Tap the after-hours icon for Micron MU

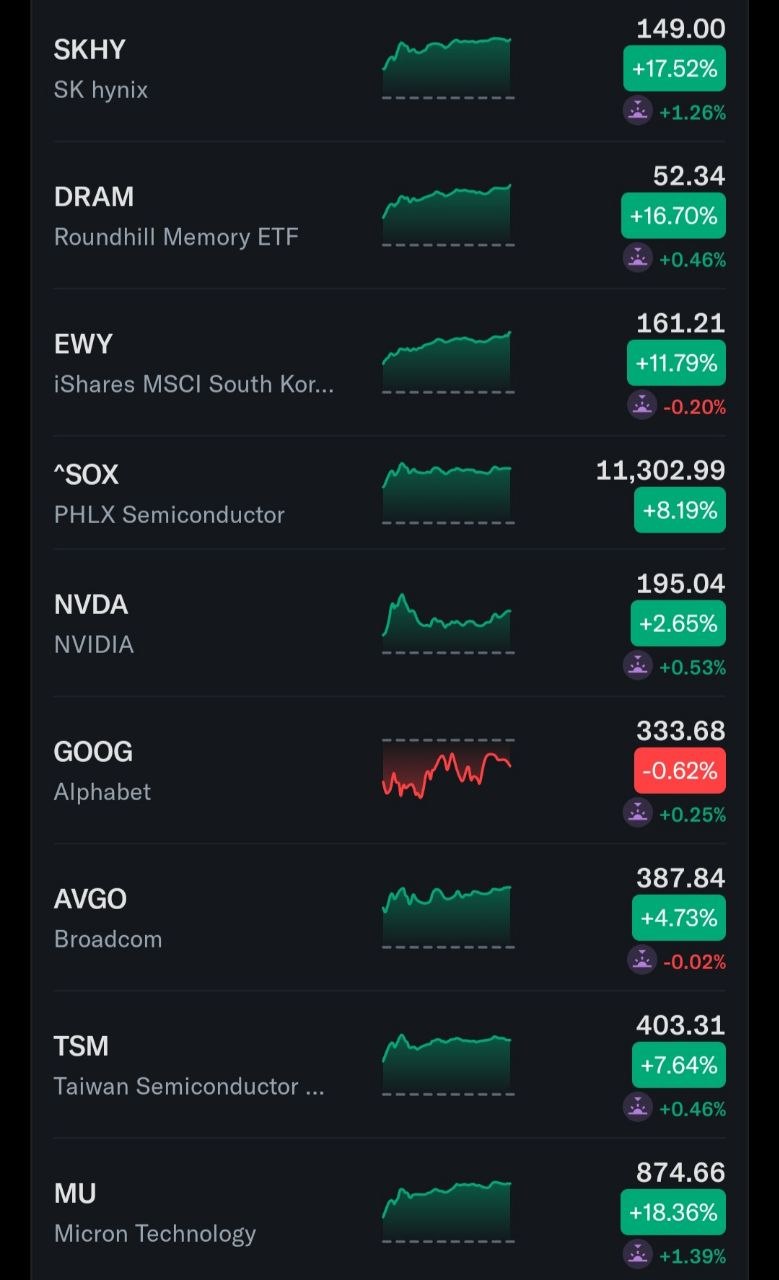pos(638,1255)
